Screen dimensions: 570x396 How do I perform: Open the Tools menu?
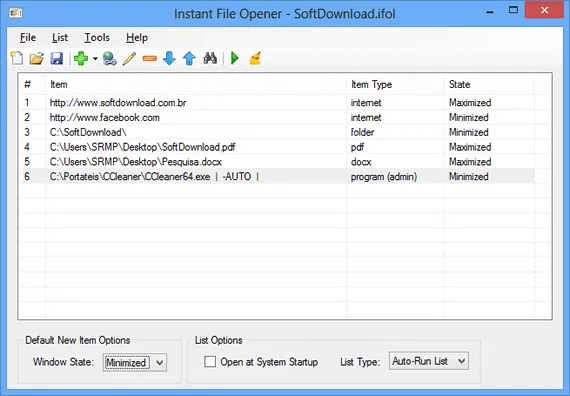(97, 37)
